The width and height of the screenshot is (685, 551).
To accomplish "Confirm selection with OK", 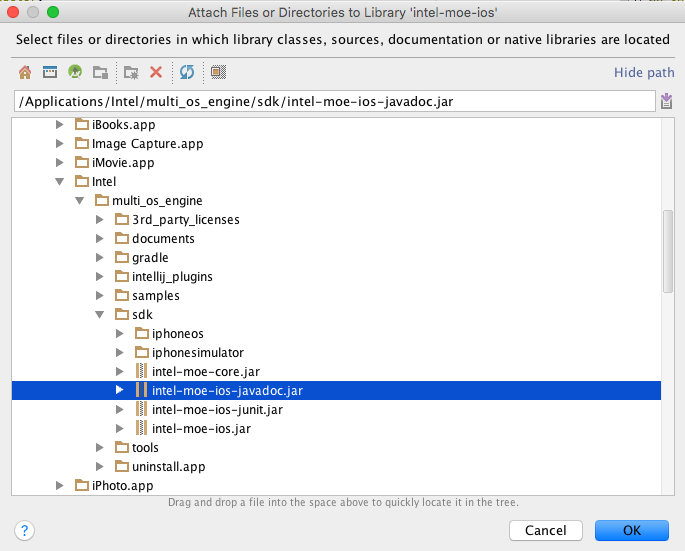I will (x=632, y=530).
